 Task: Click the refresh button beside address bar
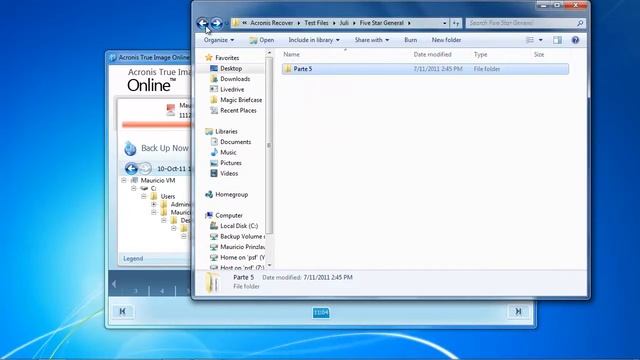pyautogui.click(x=456, y=23)
